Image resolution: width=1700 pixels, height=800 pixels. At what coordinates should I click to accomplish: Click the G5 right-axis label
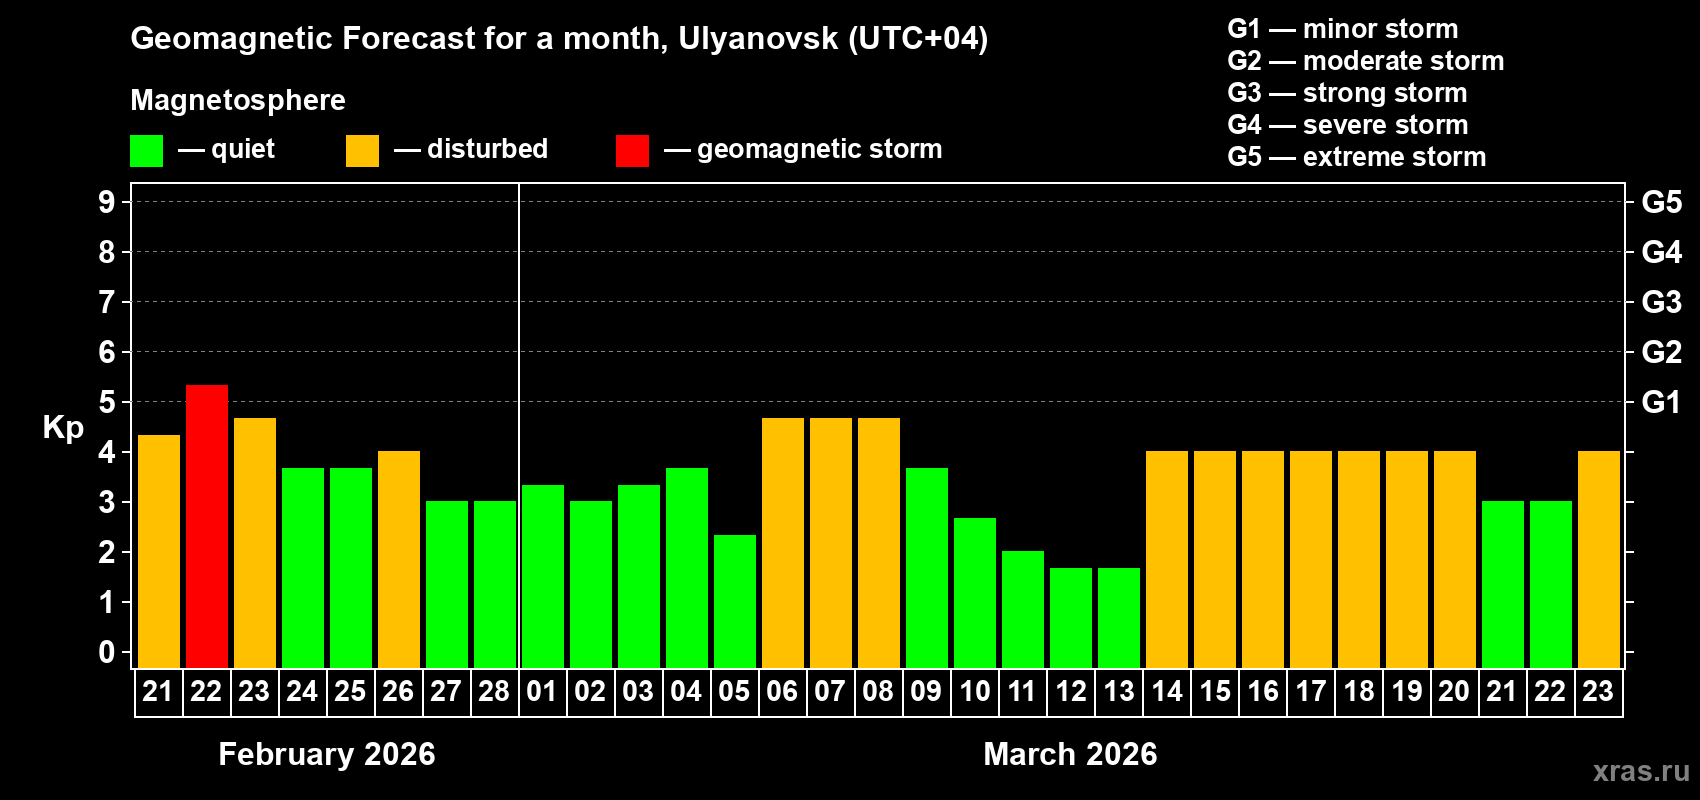(1662, 202)
